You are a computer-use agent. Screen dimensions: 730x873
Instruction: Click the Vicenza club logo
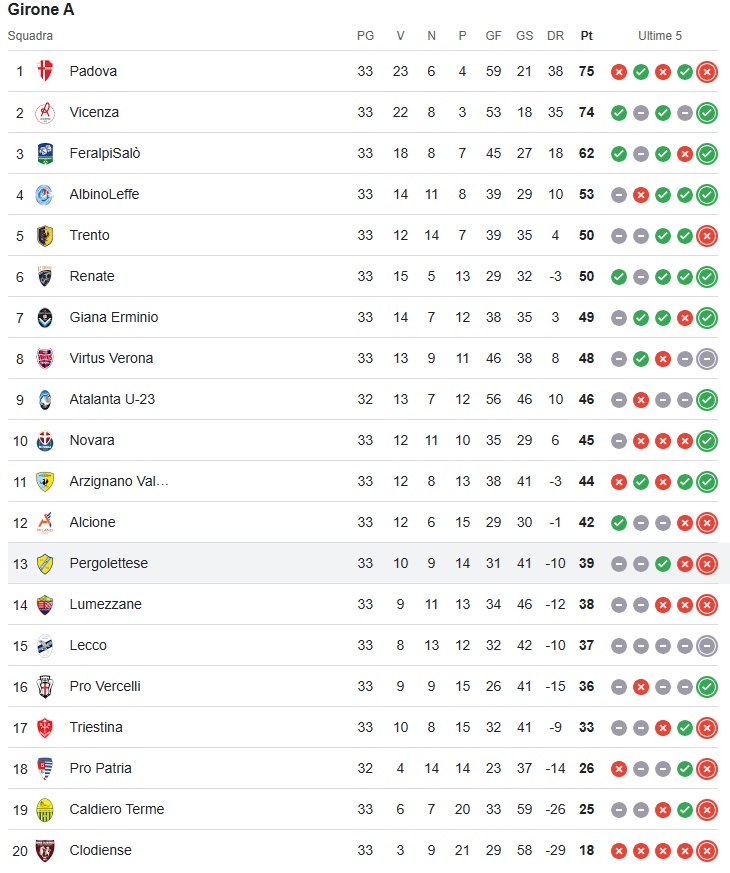point(45,112)
